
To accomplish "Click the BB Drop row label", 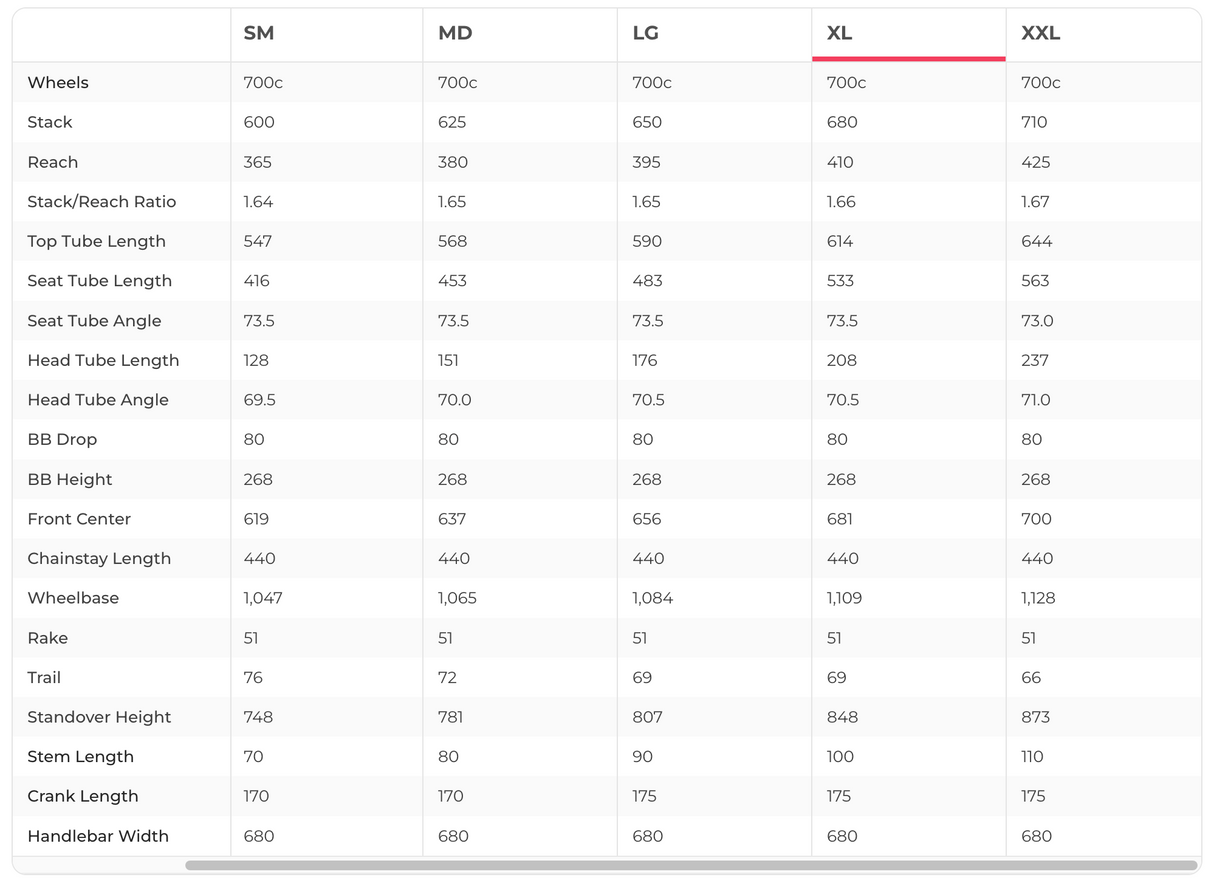I will point(62,439).
